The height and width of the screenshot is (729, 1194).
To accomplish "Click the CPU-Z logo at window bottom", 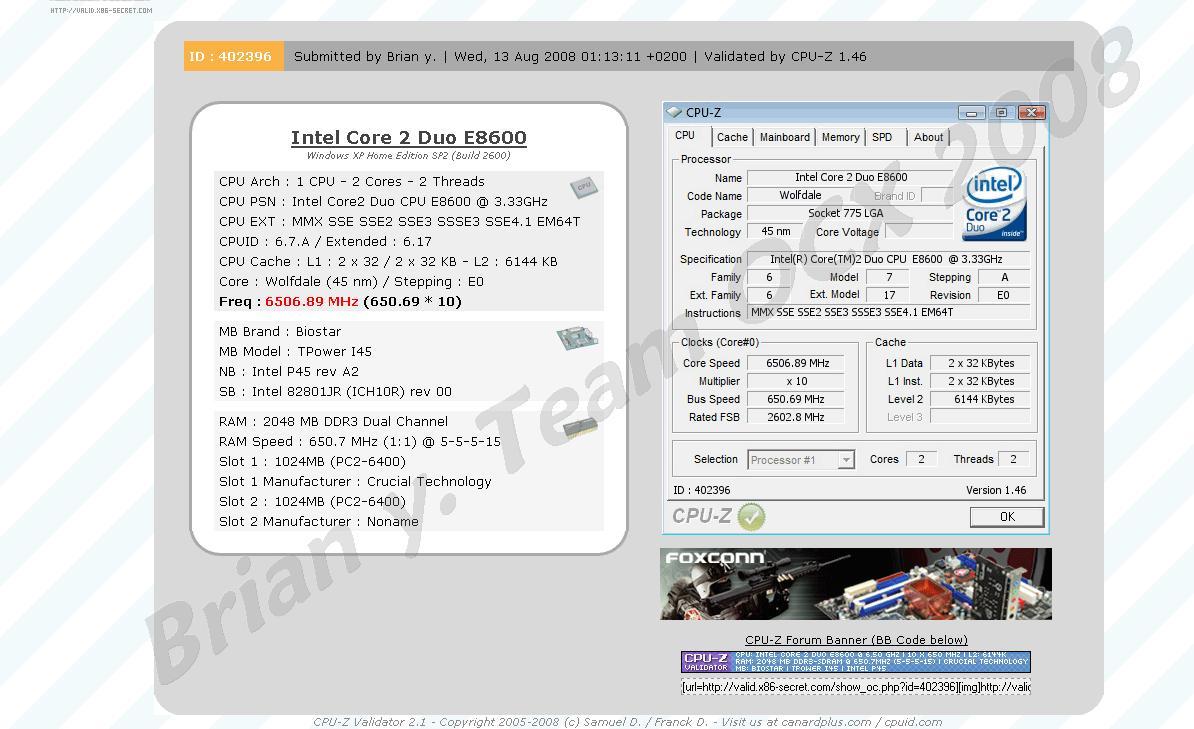I will point(701,516).
